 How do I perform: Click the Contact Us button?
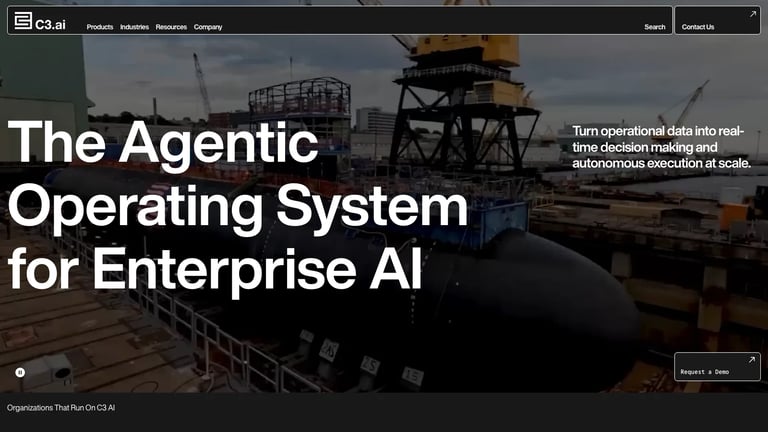pos(717,20)
